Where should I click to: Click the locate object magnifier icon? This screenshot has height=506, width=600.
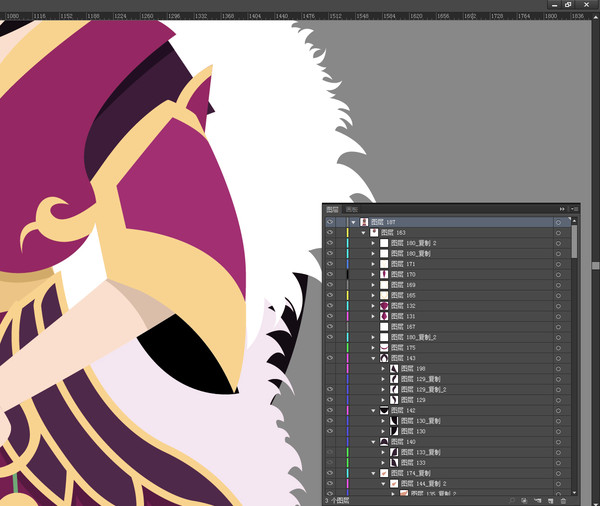(512, 501)
